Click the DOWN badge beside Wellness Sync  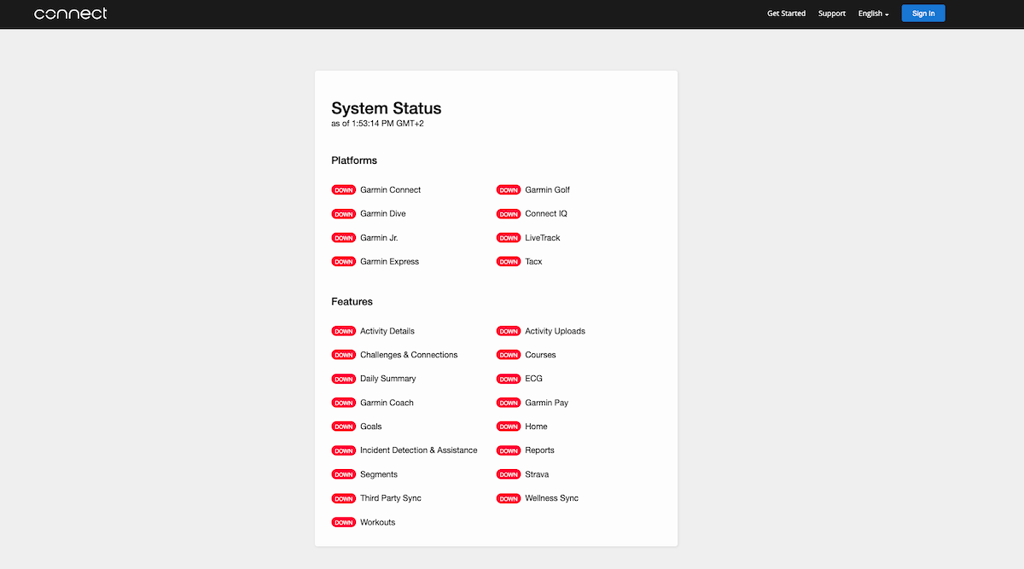(x=508, y=498)
